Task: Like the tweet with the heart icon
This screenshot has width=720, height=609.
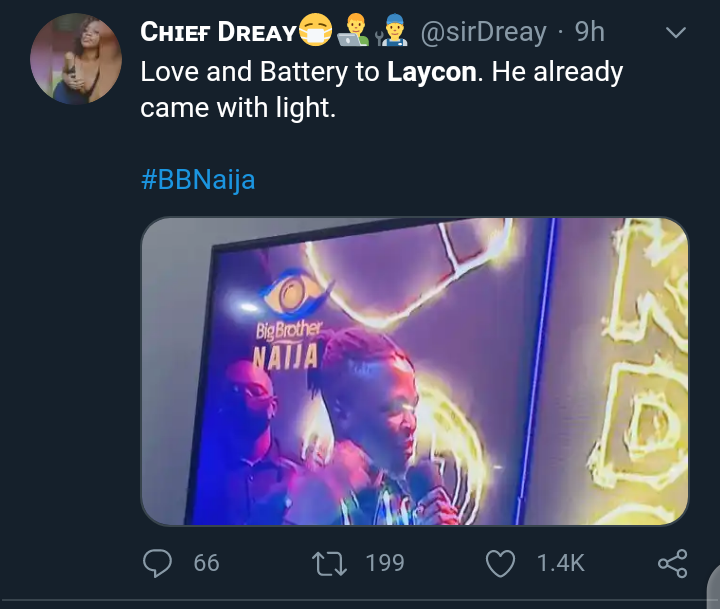Action: tap(501, 563)
